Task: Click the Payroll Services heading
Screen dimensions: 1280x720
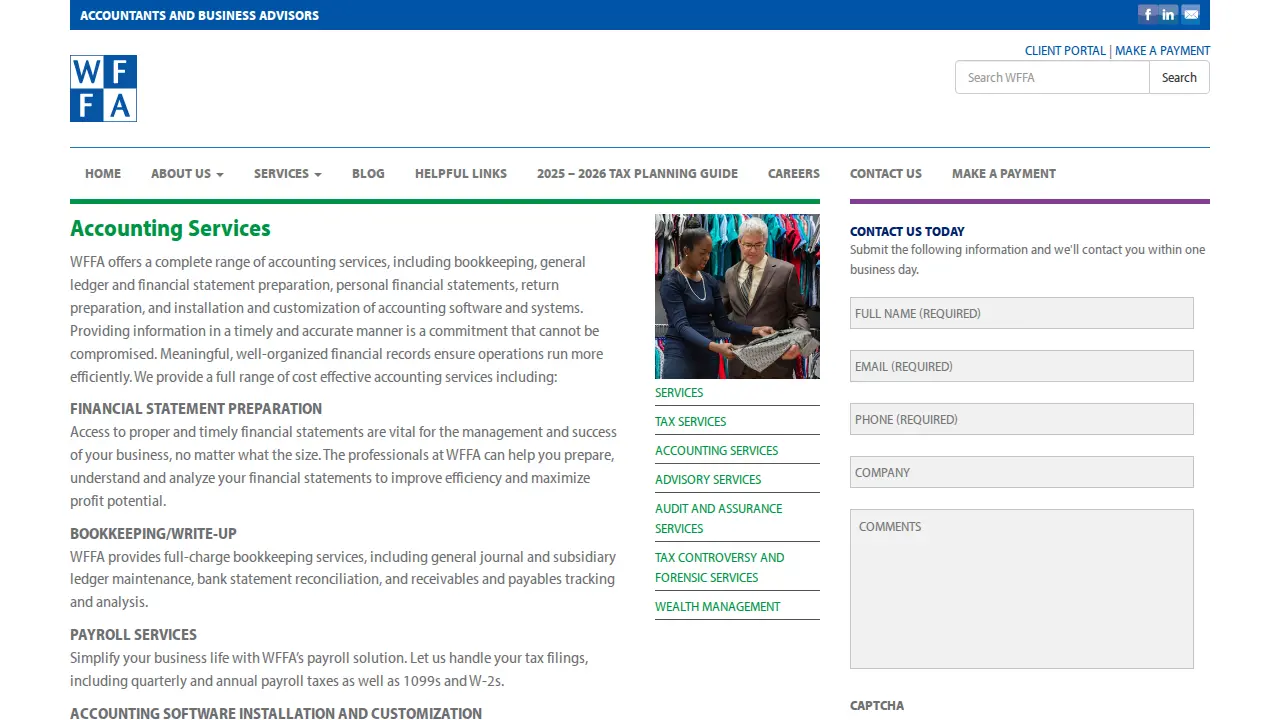Action: [133, 635]
